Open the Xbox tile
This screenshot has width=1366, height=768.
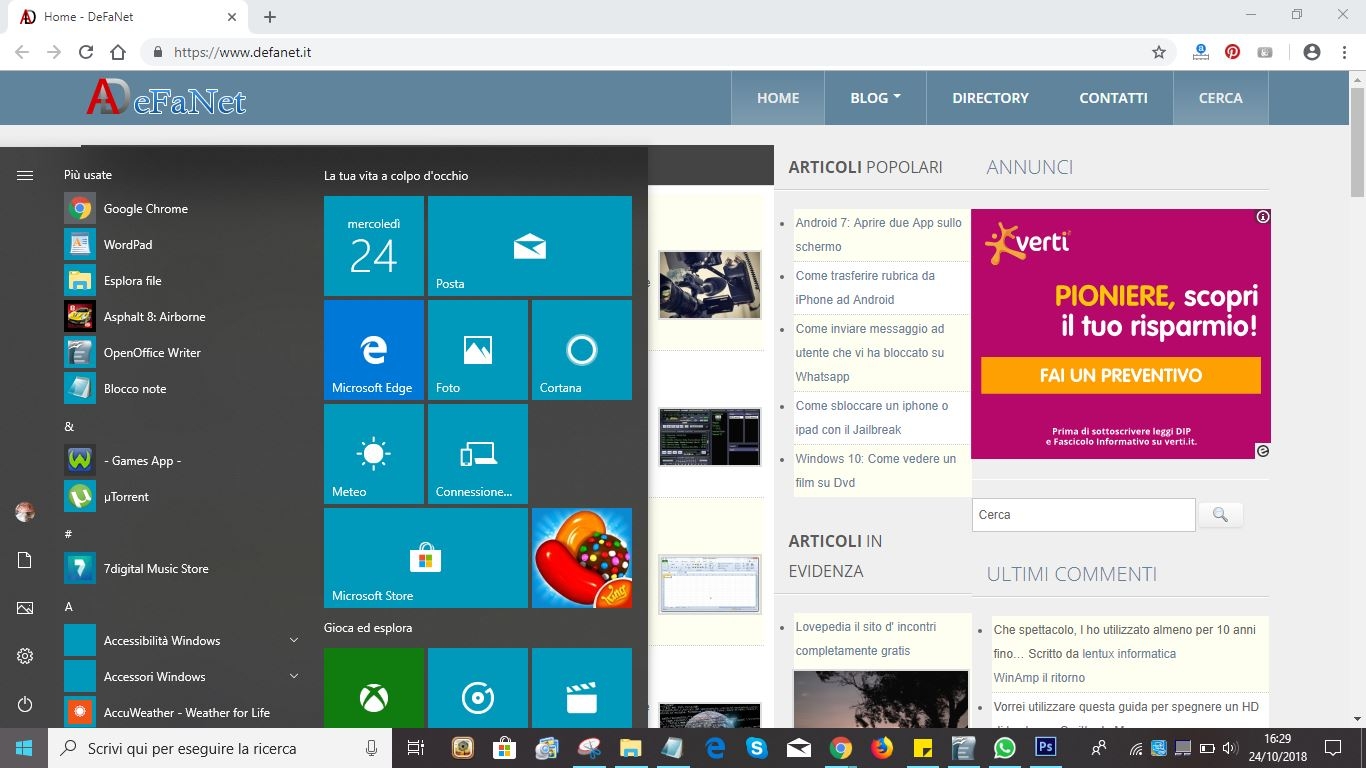pyautogui.click(x=374, y=688)
